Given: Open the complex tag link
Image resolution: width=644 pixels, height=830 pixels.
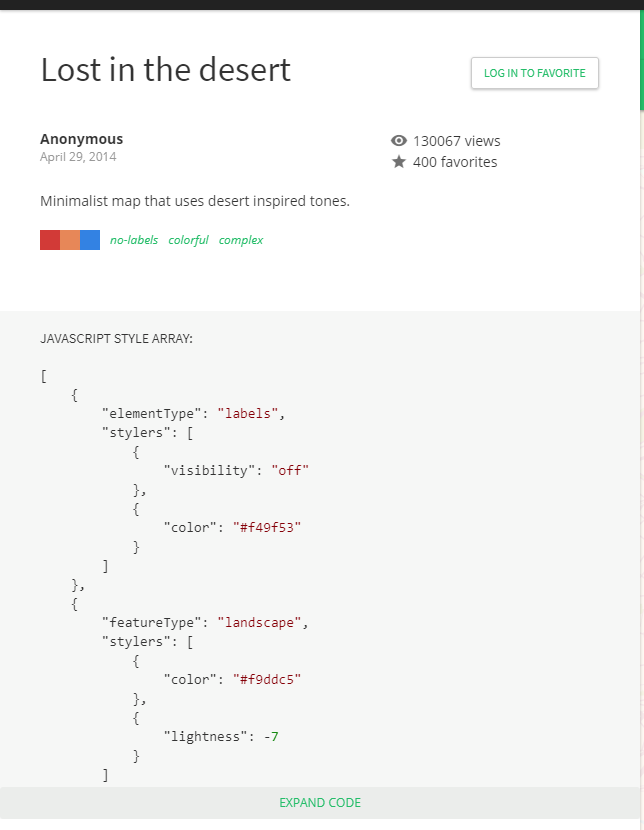Looking at the screenshot, I should [x=241, y=240].
